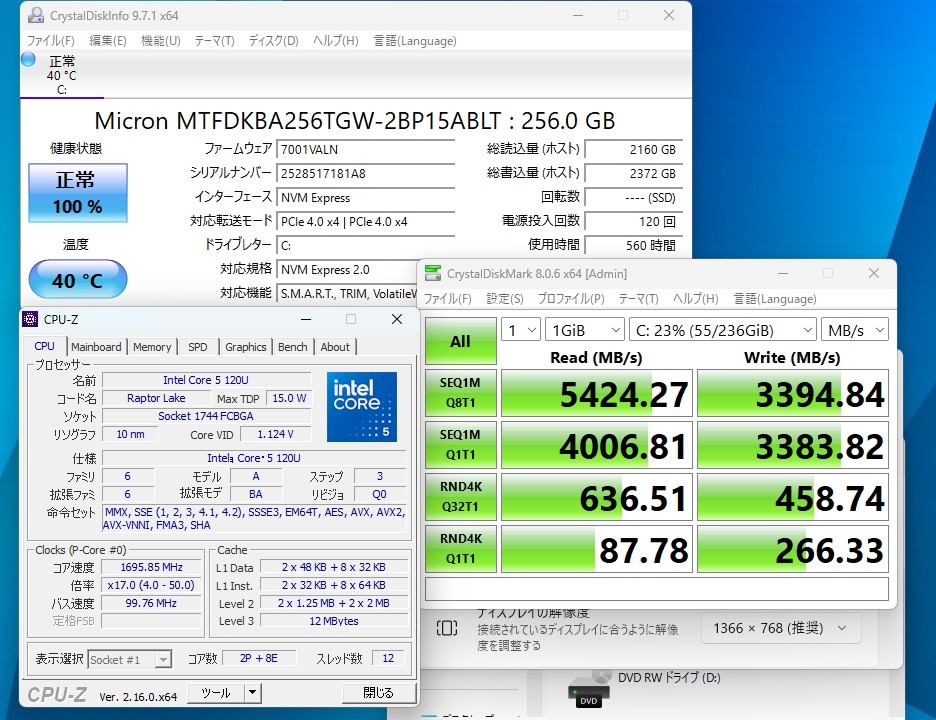Run the SEQ1M Q8T1 test
This screenshot has width=936, height=720.
(460, 393)
